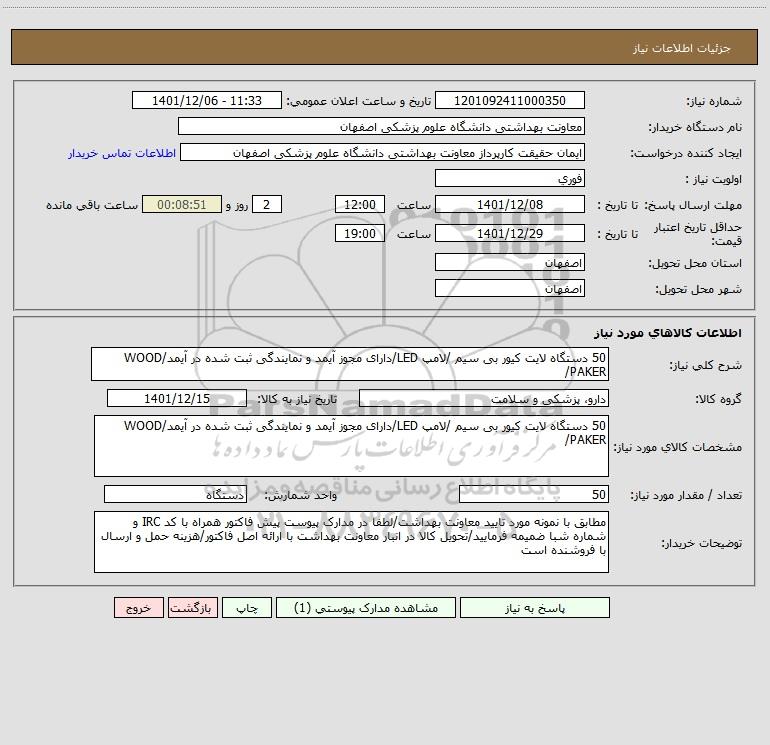Image resolution: width=770 pixels, height=745 pixels.
Task: Click the quantity field showing 50
Action: (x=534, y=494)
